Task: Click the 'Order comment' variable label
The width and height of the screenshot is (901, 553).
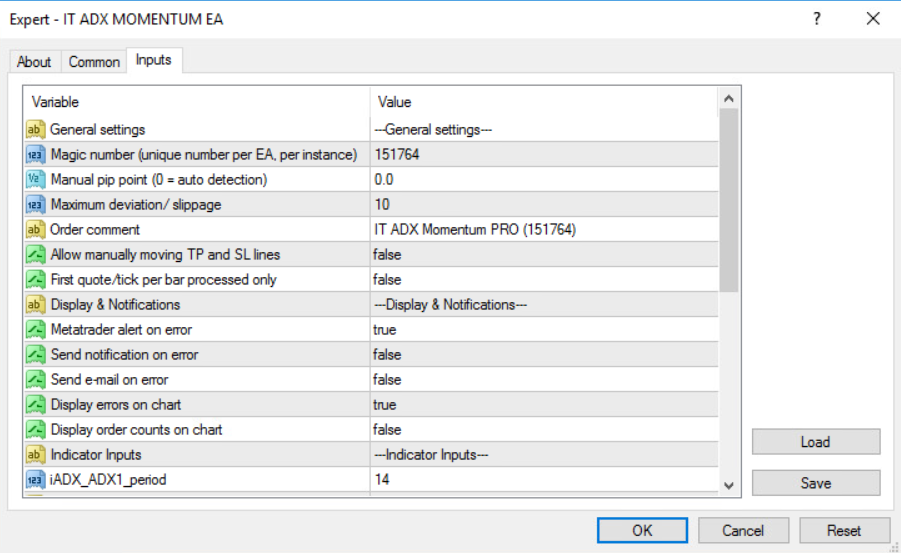Action: coord(95,229)
